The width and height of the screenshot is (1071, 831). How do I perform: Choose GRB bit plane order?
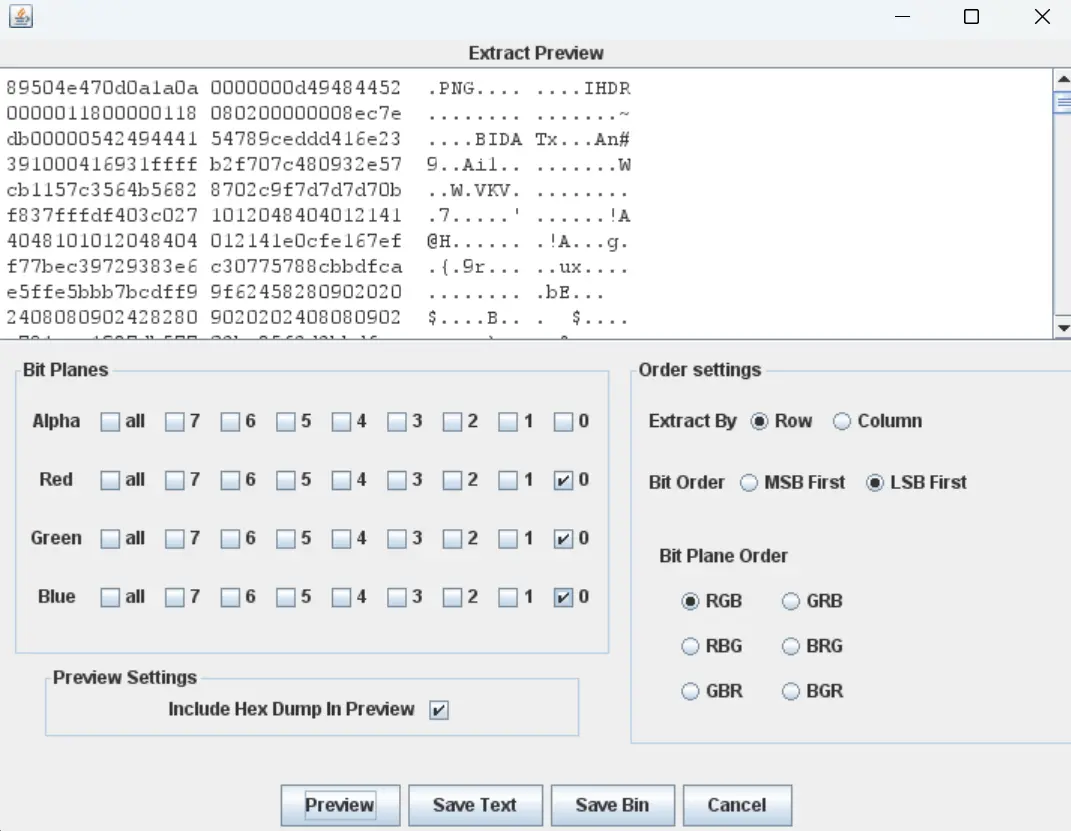791,602
